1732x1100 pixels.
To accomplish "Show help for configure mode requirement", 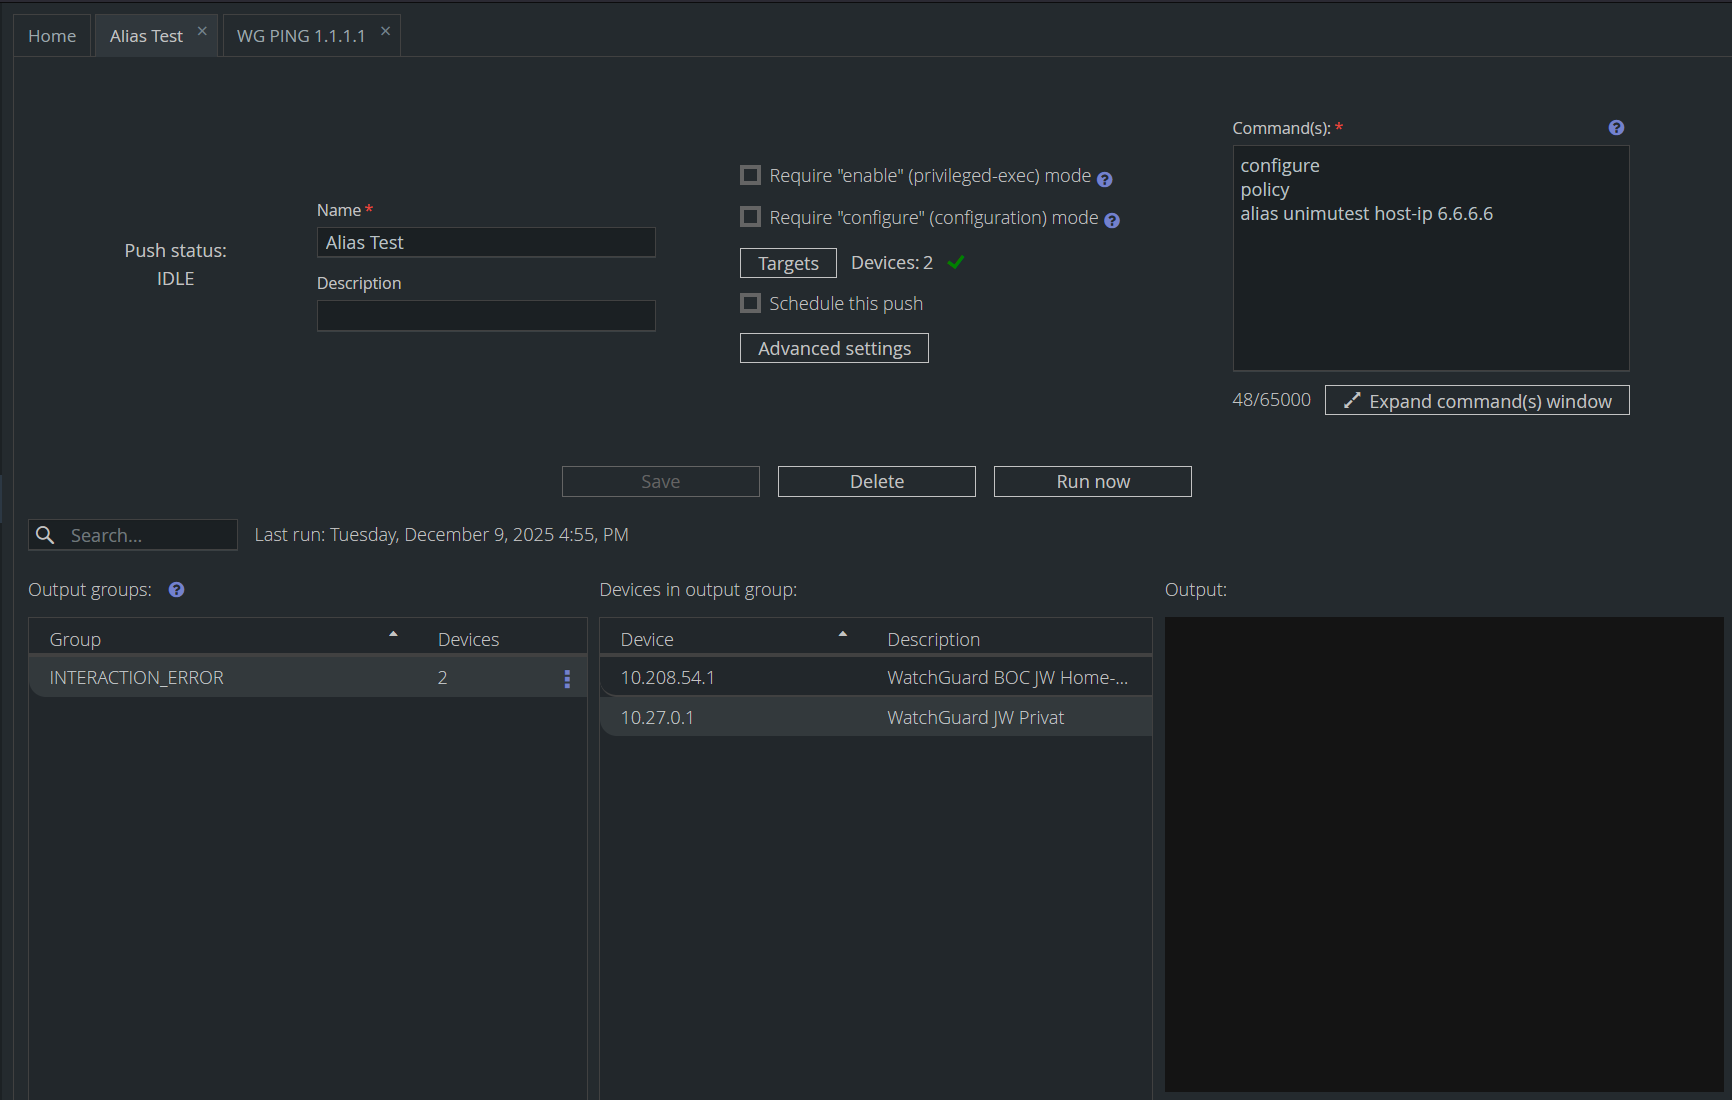I will pos(1112,221).
